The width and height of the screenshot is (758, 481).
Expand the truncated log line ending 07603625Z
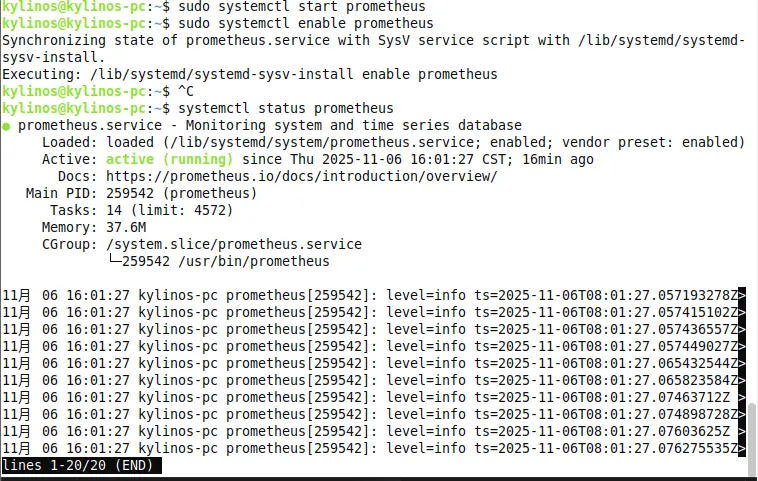pyautogui.click(x=742, y=432)
